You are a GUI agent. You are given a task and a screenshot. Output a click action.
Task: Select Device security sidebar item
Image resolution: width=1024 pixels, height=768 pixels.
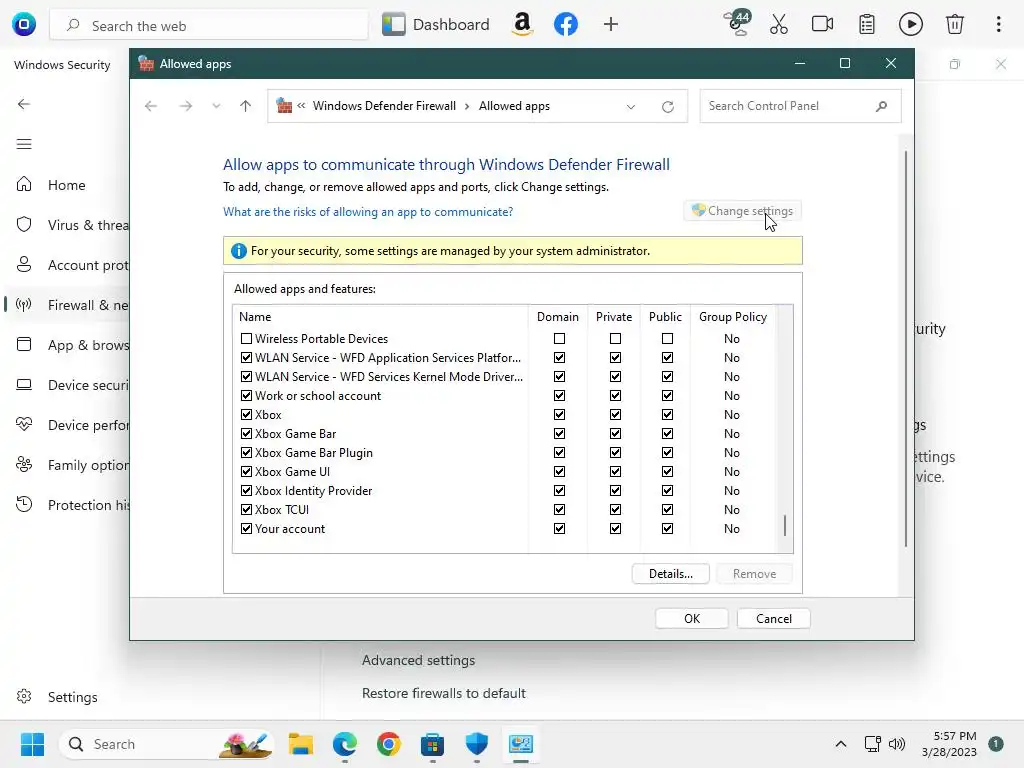click(x=67, y=385)
